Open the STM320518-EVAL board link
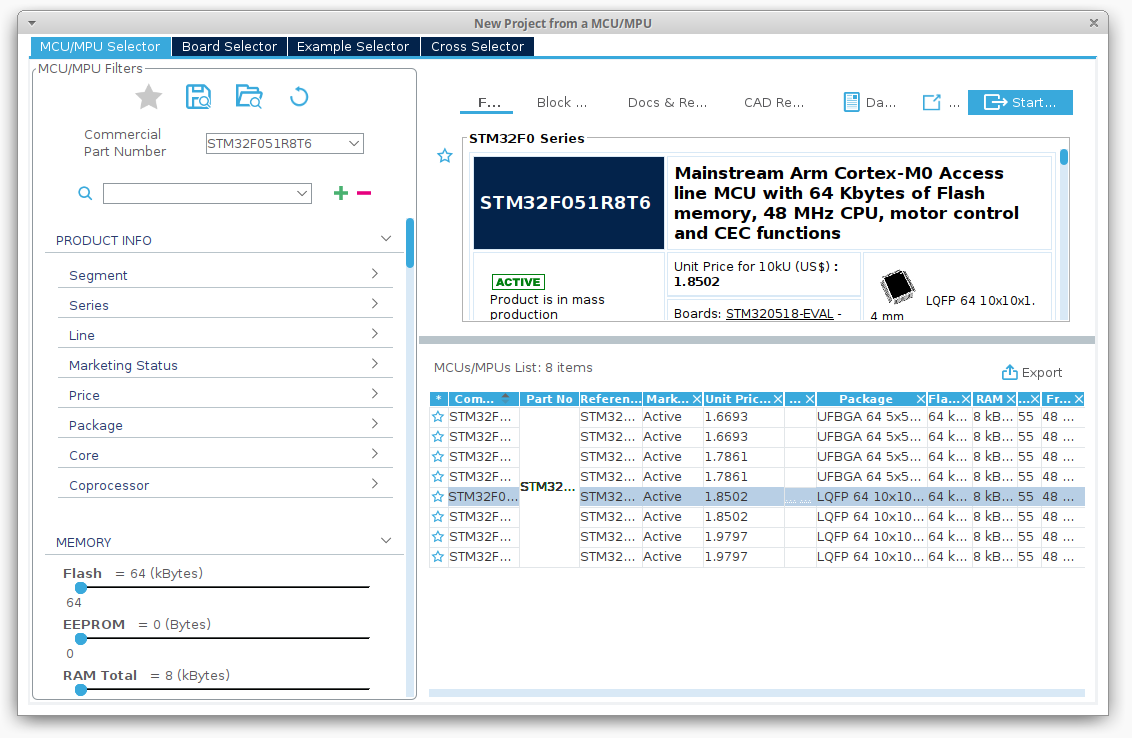This screenshot has height=738, width=1132. click(780, 314)
